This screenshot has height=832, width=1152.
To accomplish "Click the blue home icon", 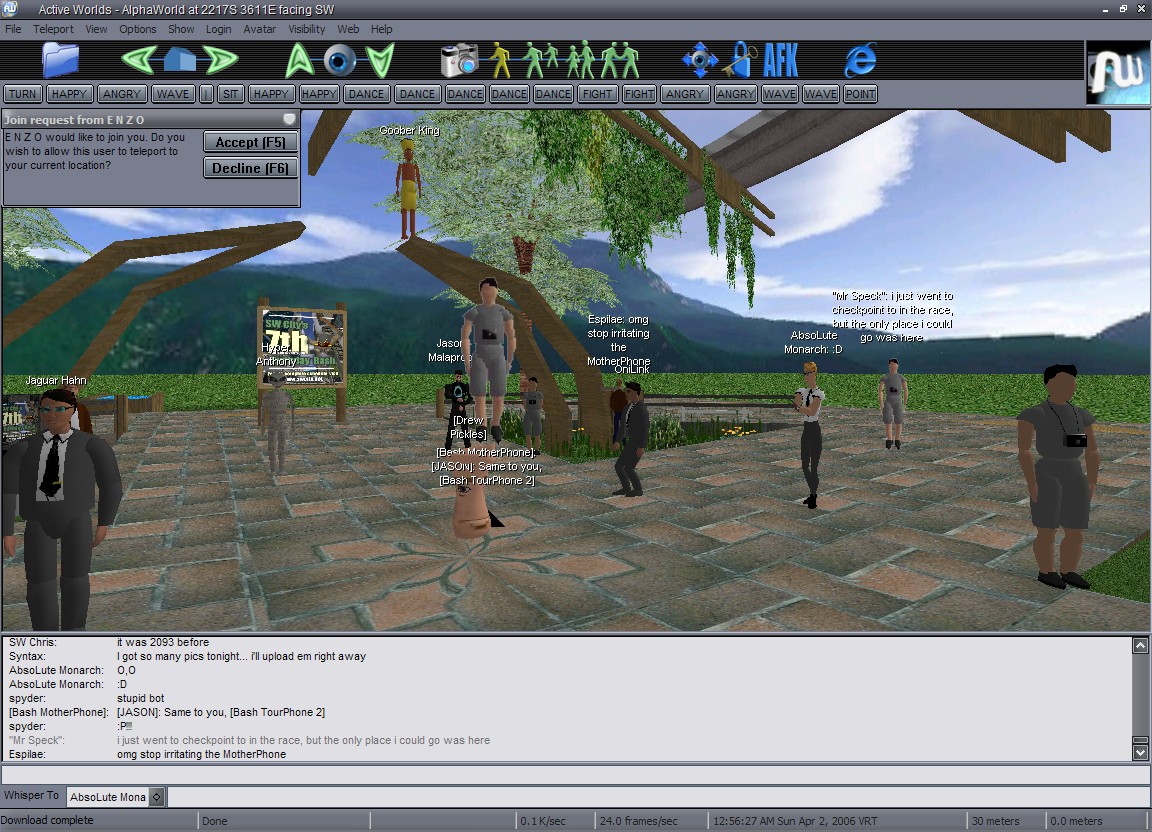I will point(180,60).
